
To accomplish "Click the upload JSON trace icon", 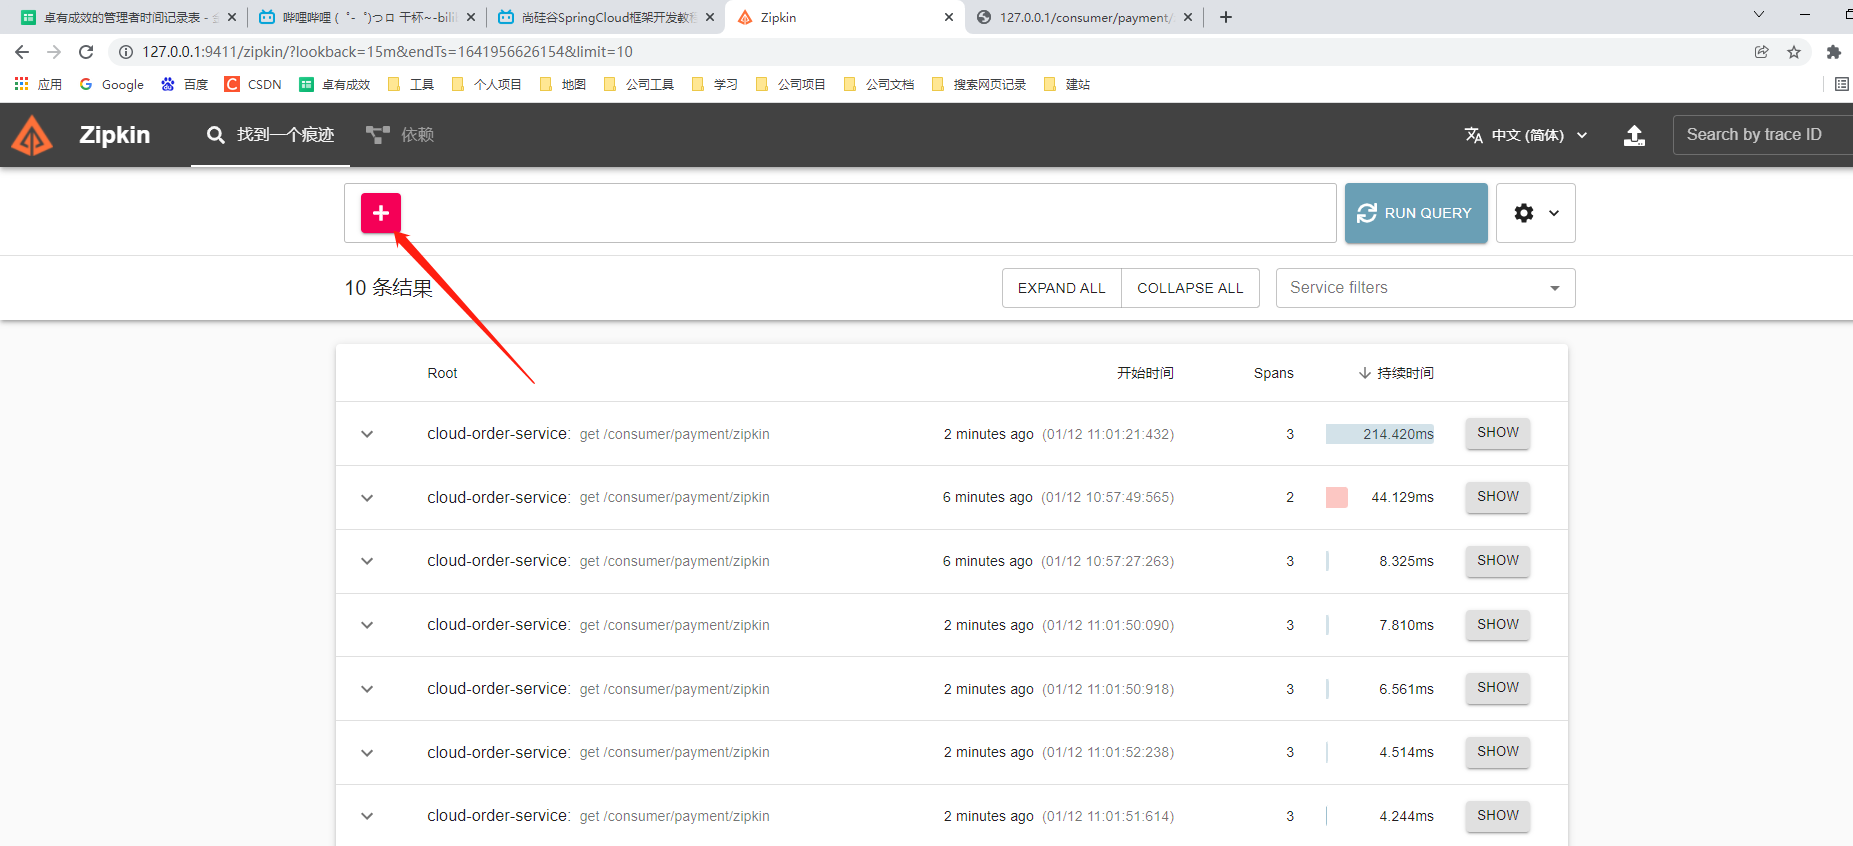I will pyautogui.click(x=1634, y=135).
